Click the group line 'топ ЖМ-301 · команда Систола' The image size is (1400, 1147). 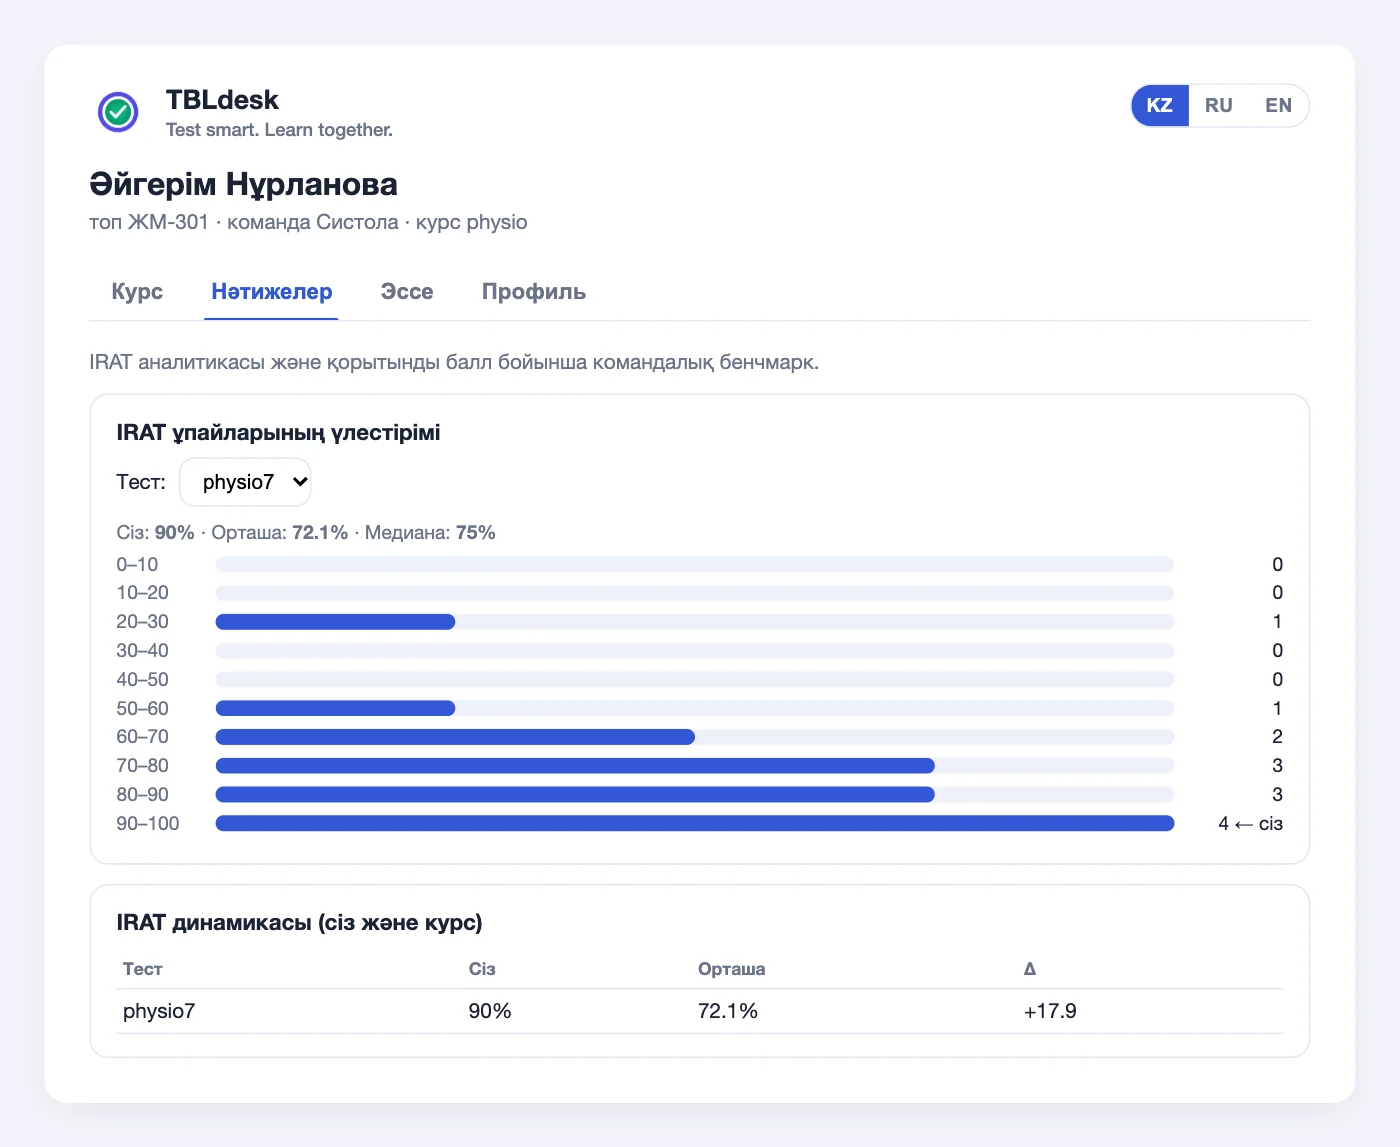pos(244,222)
